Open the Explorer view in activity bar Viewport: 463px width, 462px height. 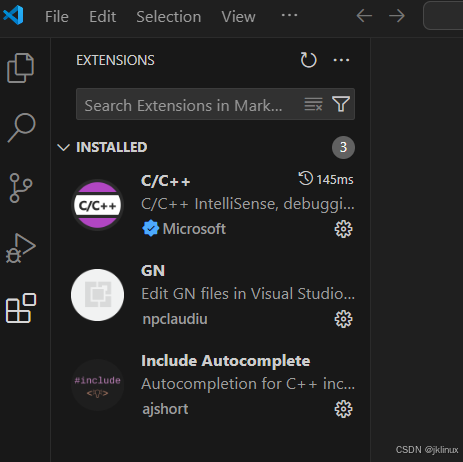pyautogui.click(x=20, y=68)
